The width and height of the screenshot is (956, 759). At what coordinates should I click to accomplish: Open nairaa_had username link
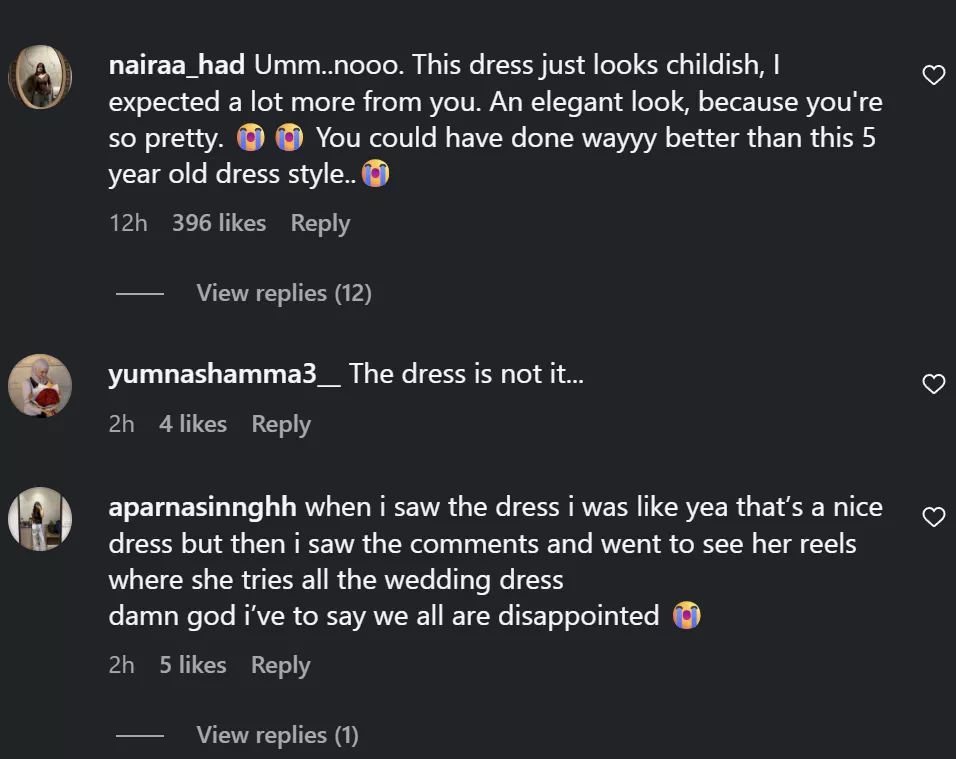pyautogui.click(x=177, y=65)
